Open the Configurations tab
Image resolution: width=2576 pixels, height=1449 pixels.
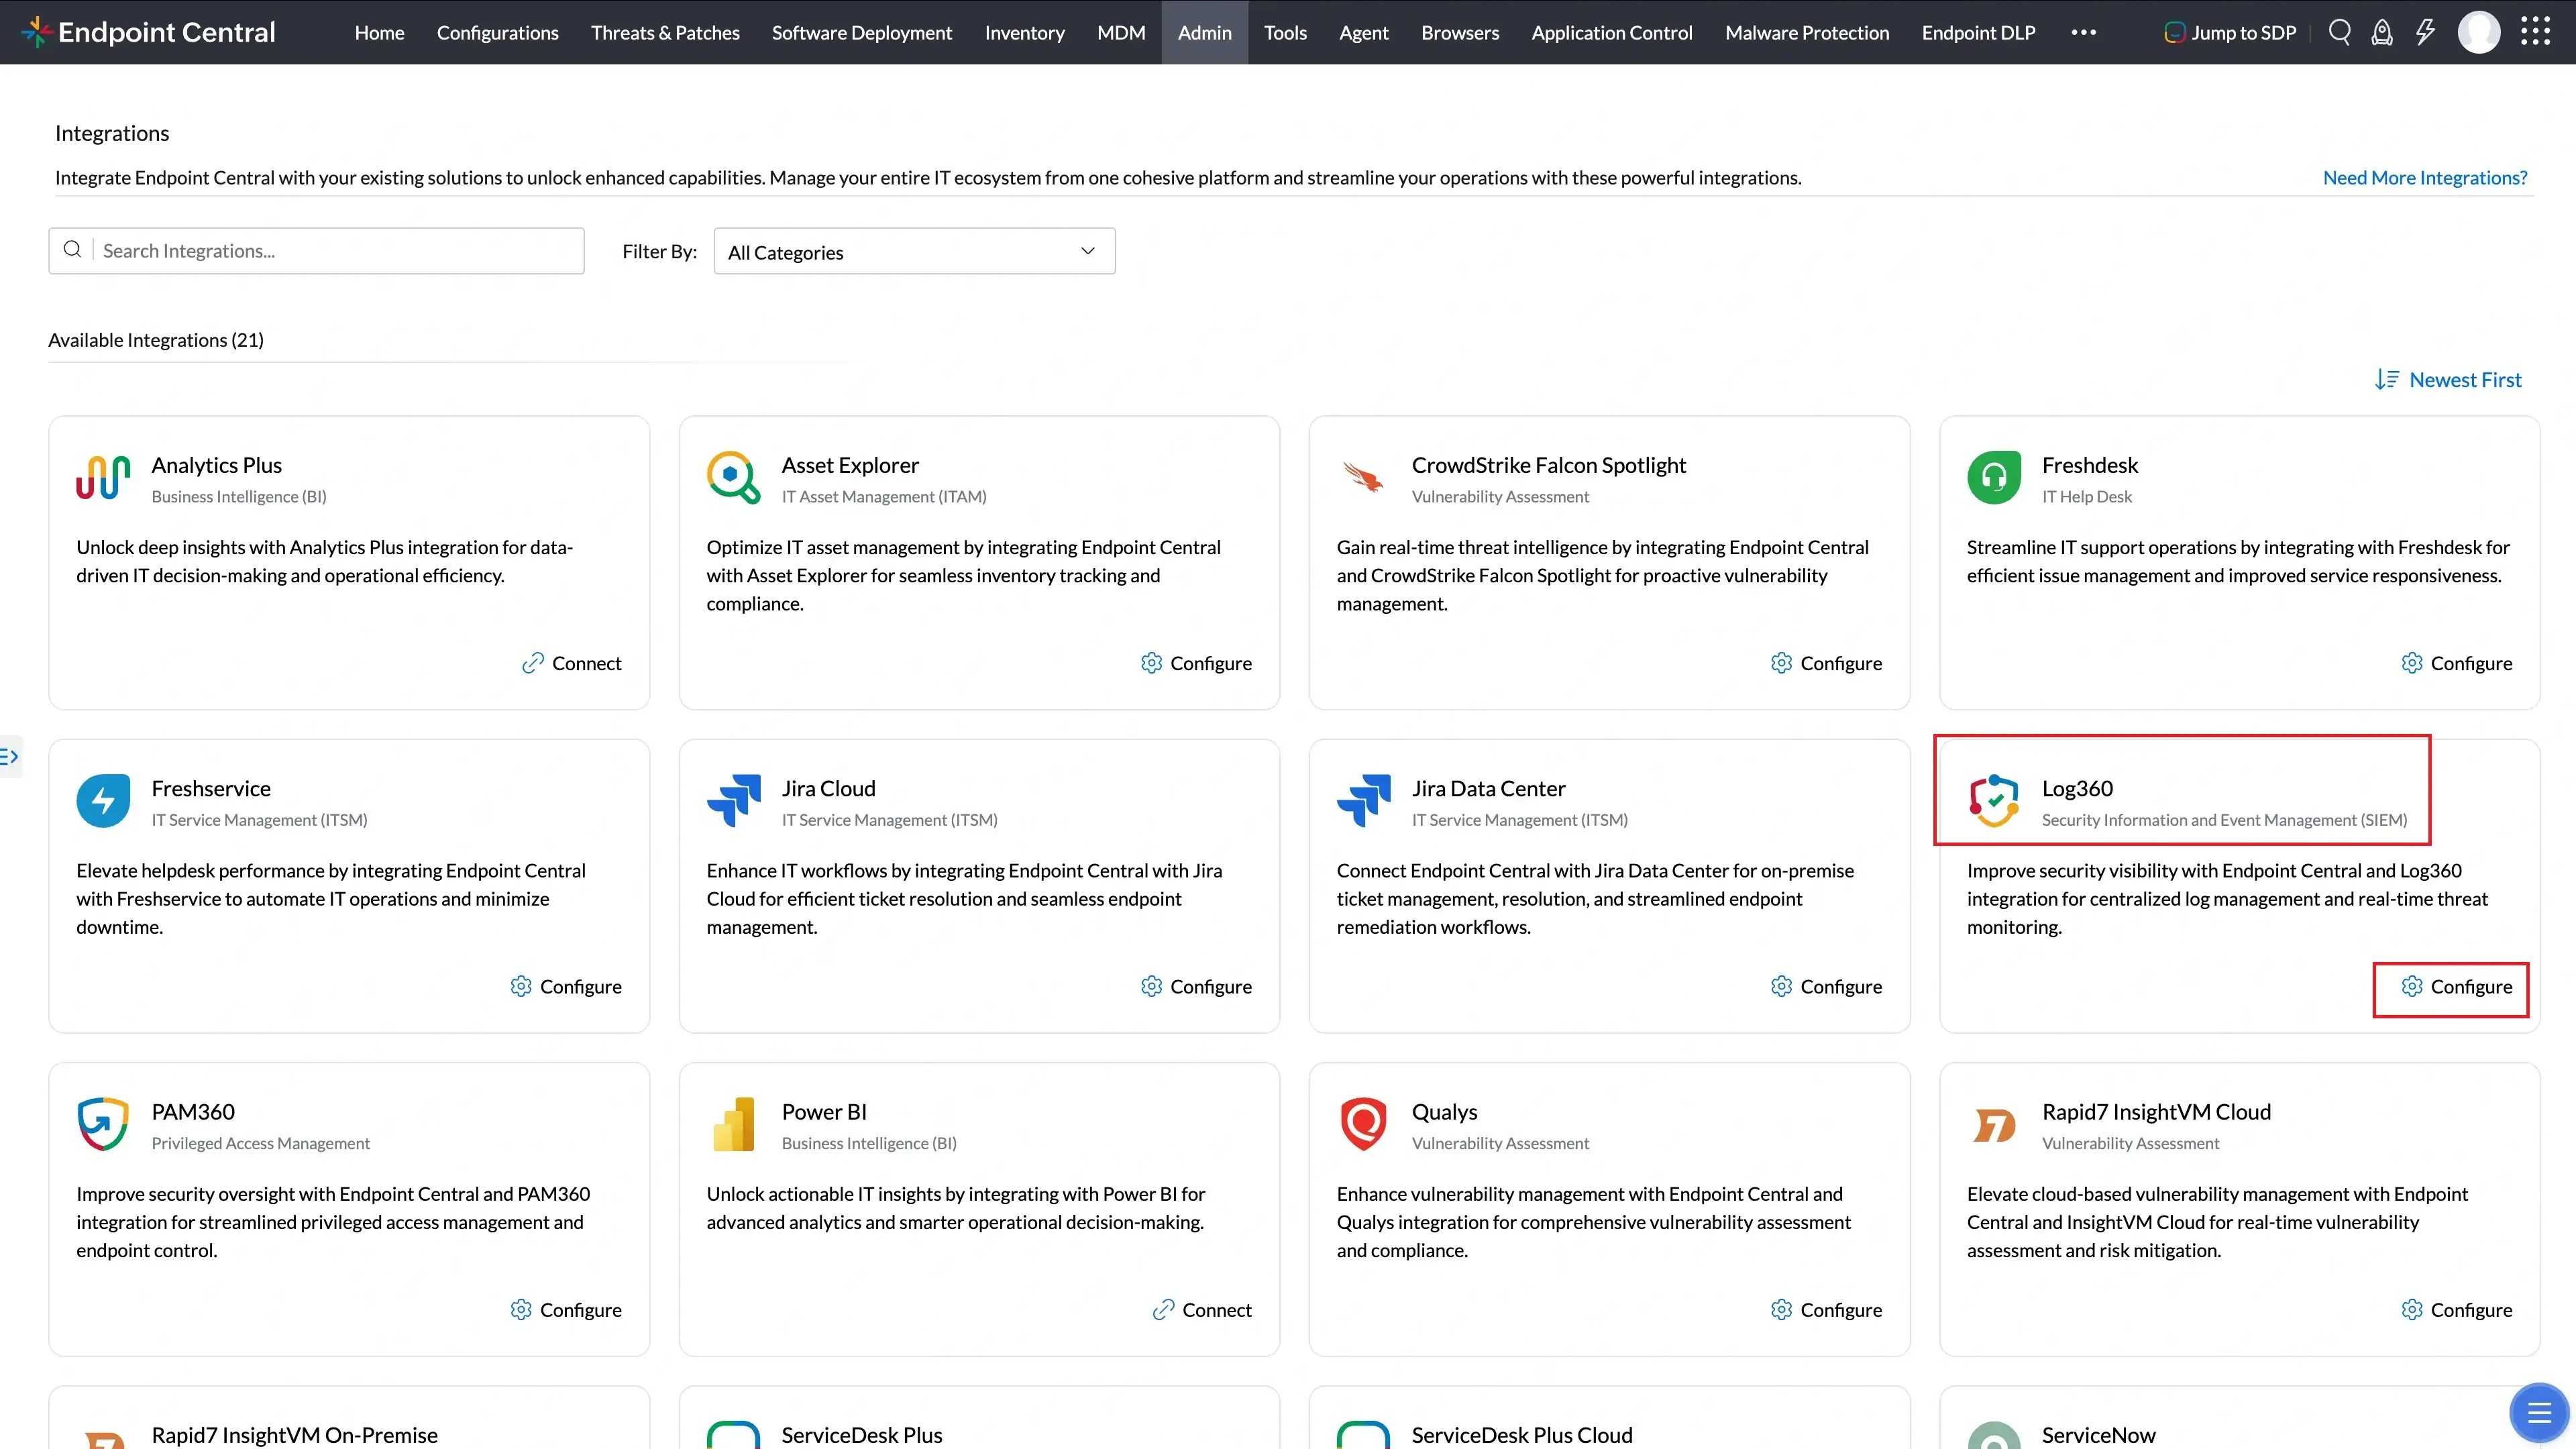pos(497,32)
